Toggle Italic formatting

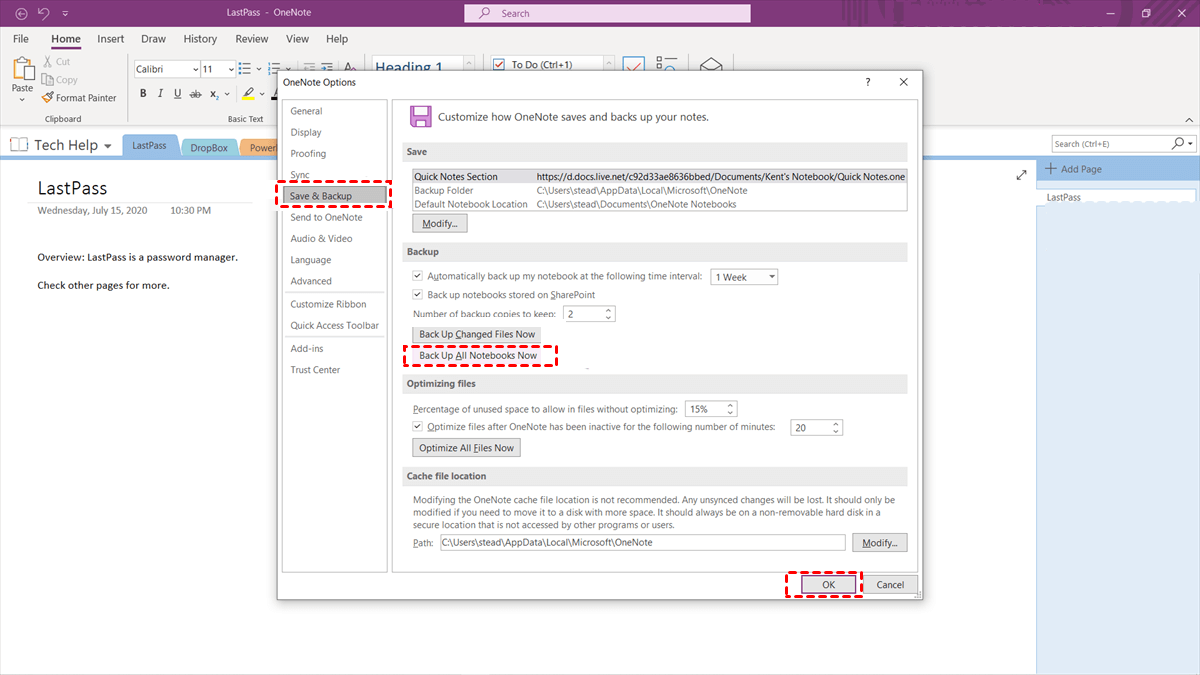point(160,94)
